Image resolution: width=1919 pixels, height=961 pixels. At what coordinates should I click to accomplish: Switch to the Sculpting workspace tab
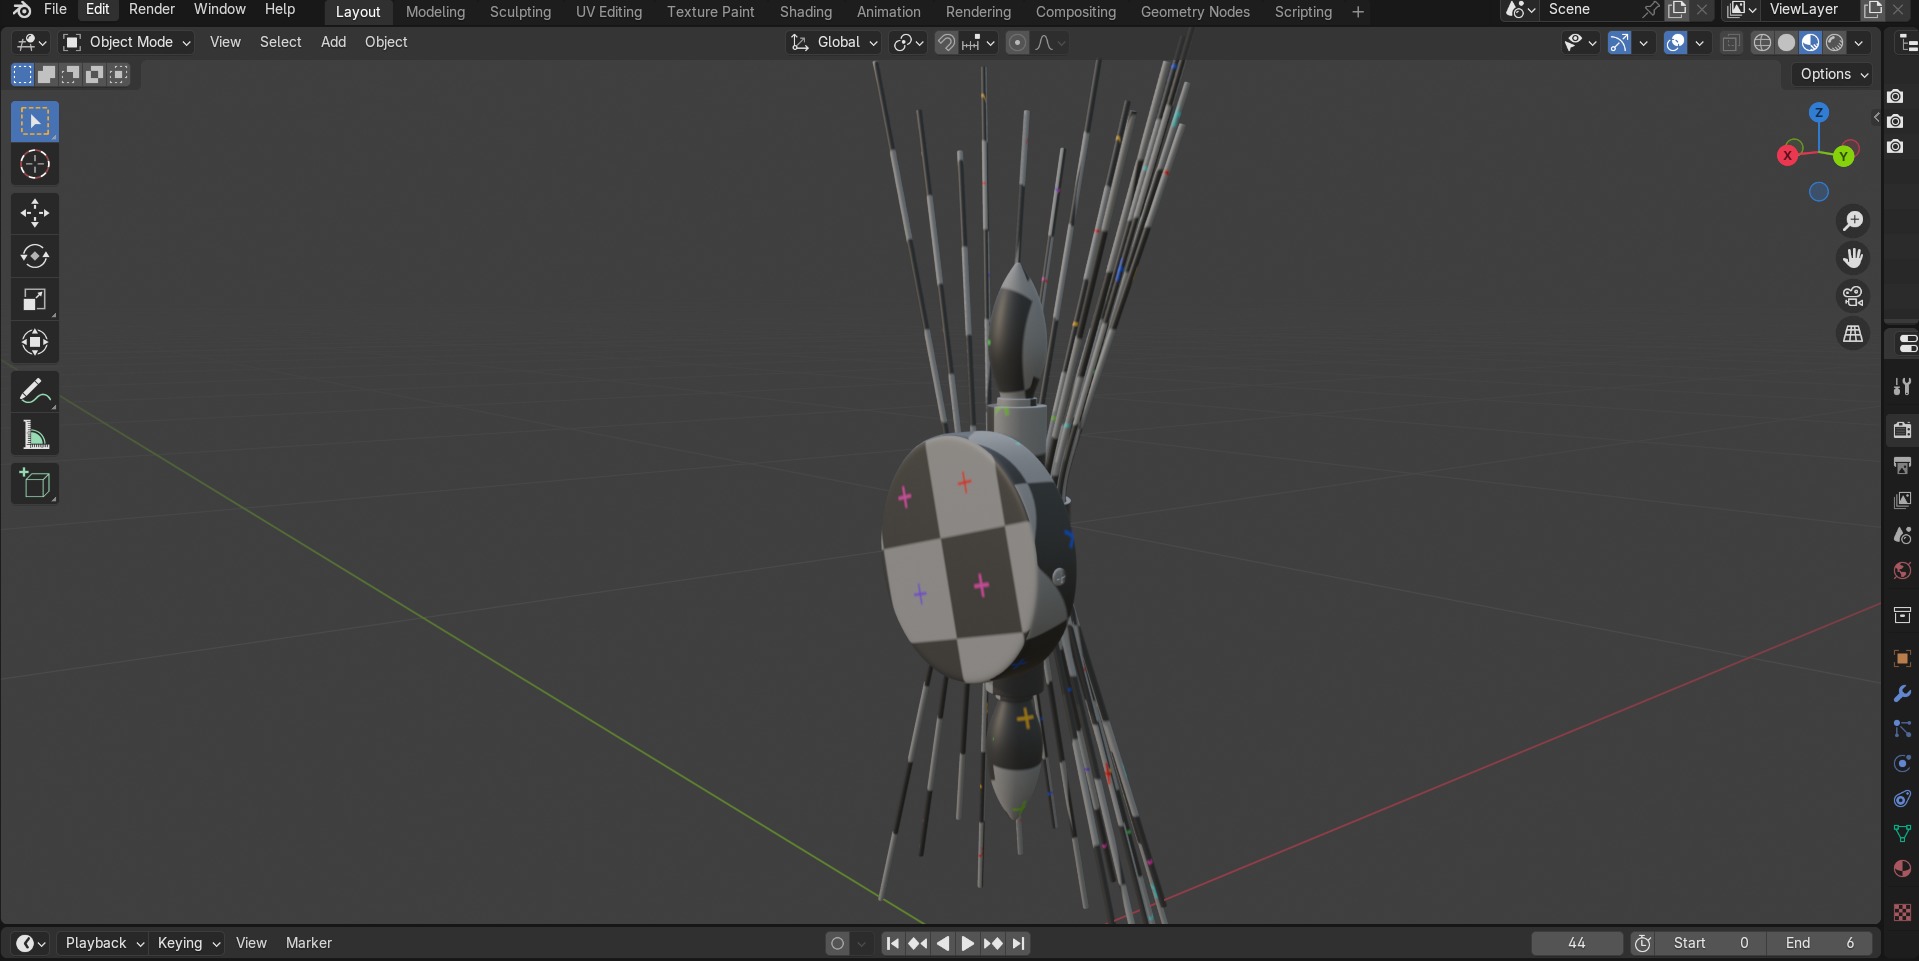[x=520, y=12]
